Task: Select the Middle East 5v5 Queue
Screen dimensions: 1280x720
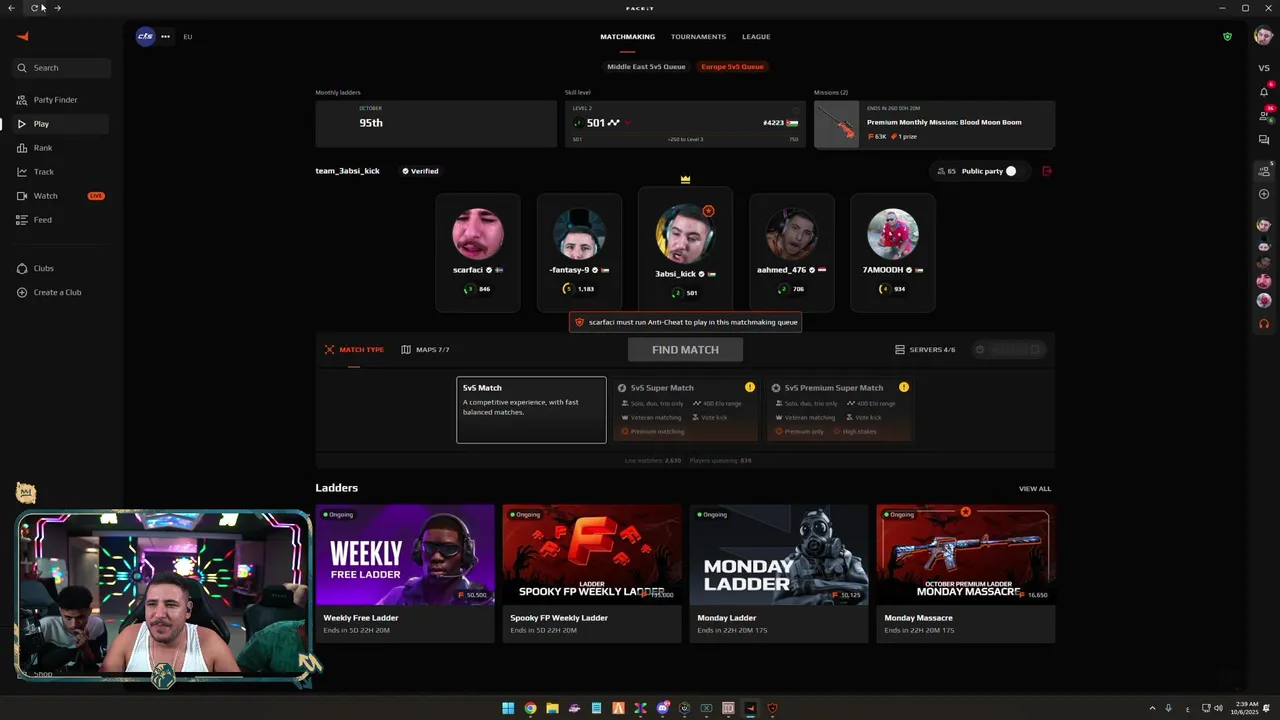Action: (x=646, y=67)
